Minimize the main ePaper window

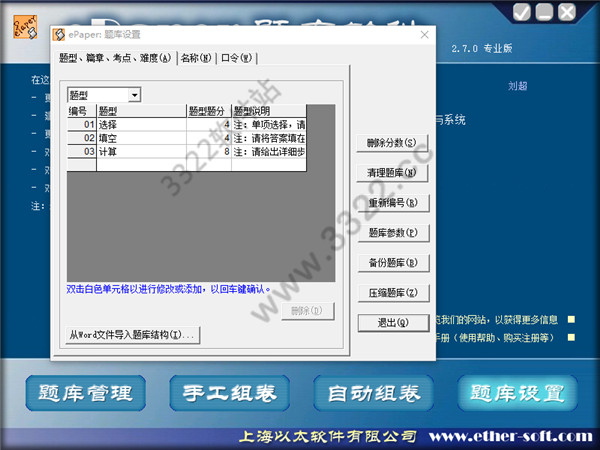[544, 12]
